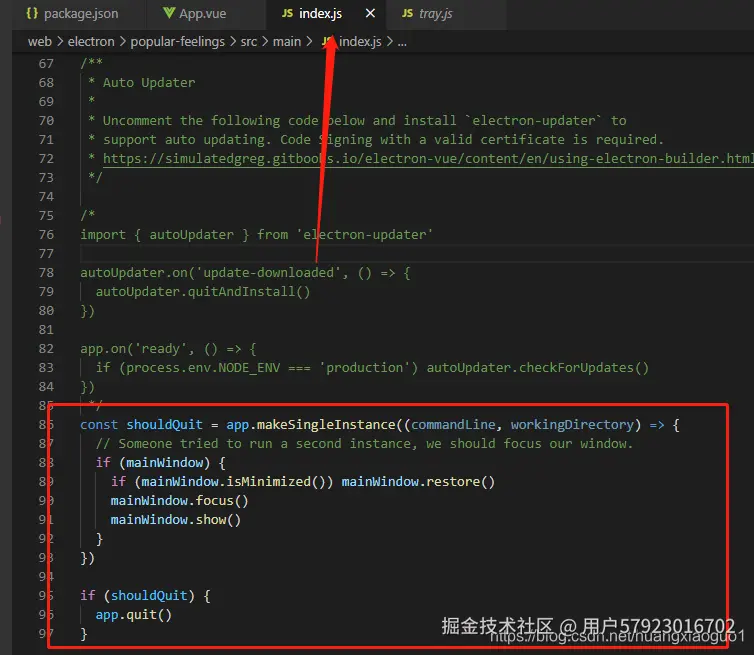Open the 'electron' breadcrumb segment
Screen dimensions: 754x655
coord(91,42)
